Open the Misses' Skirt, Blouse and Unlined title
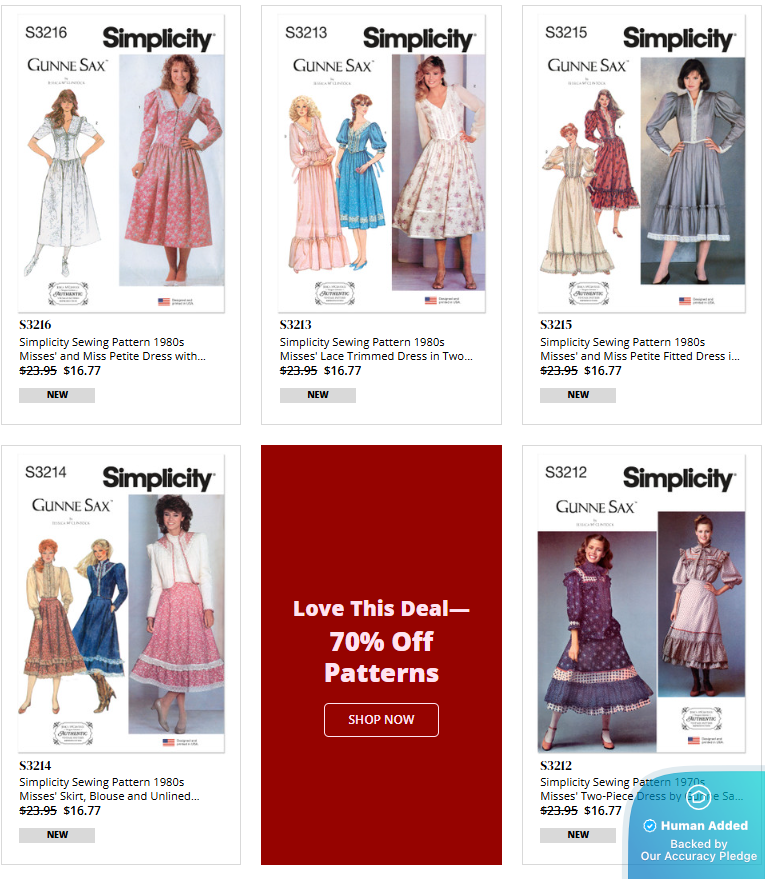 pos(109,789)
